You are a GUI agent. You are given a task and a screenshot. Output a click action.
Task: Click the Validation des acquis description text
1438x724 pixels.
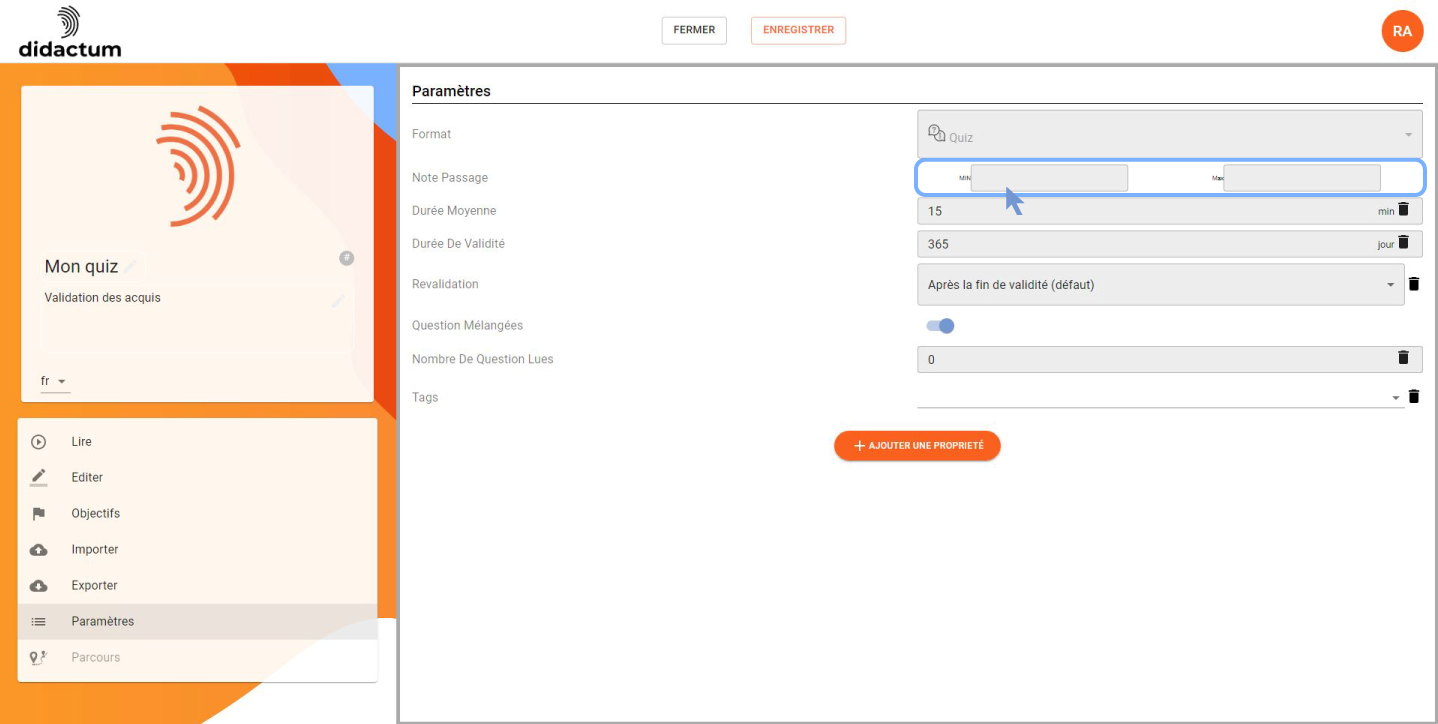point(102,298)
